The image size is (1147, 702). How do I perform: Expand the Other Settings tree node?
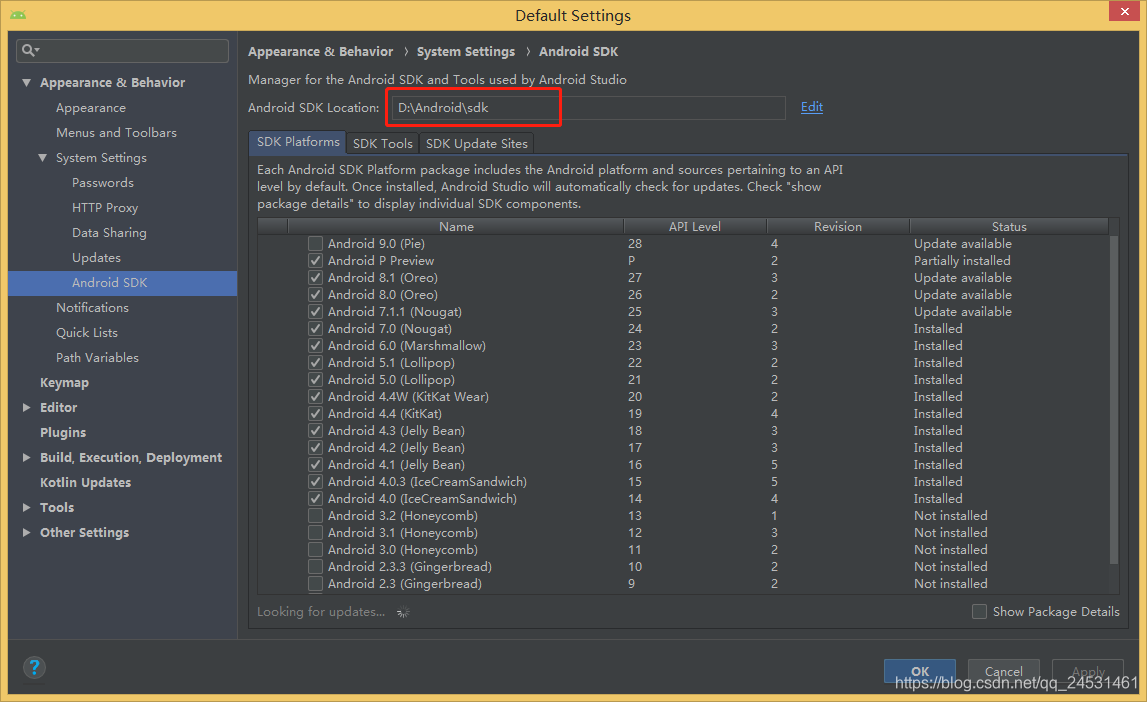click(26, 532)
